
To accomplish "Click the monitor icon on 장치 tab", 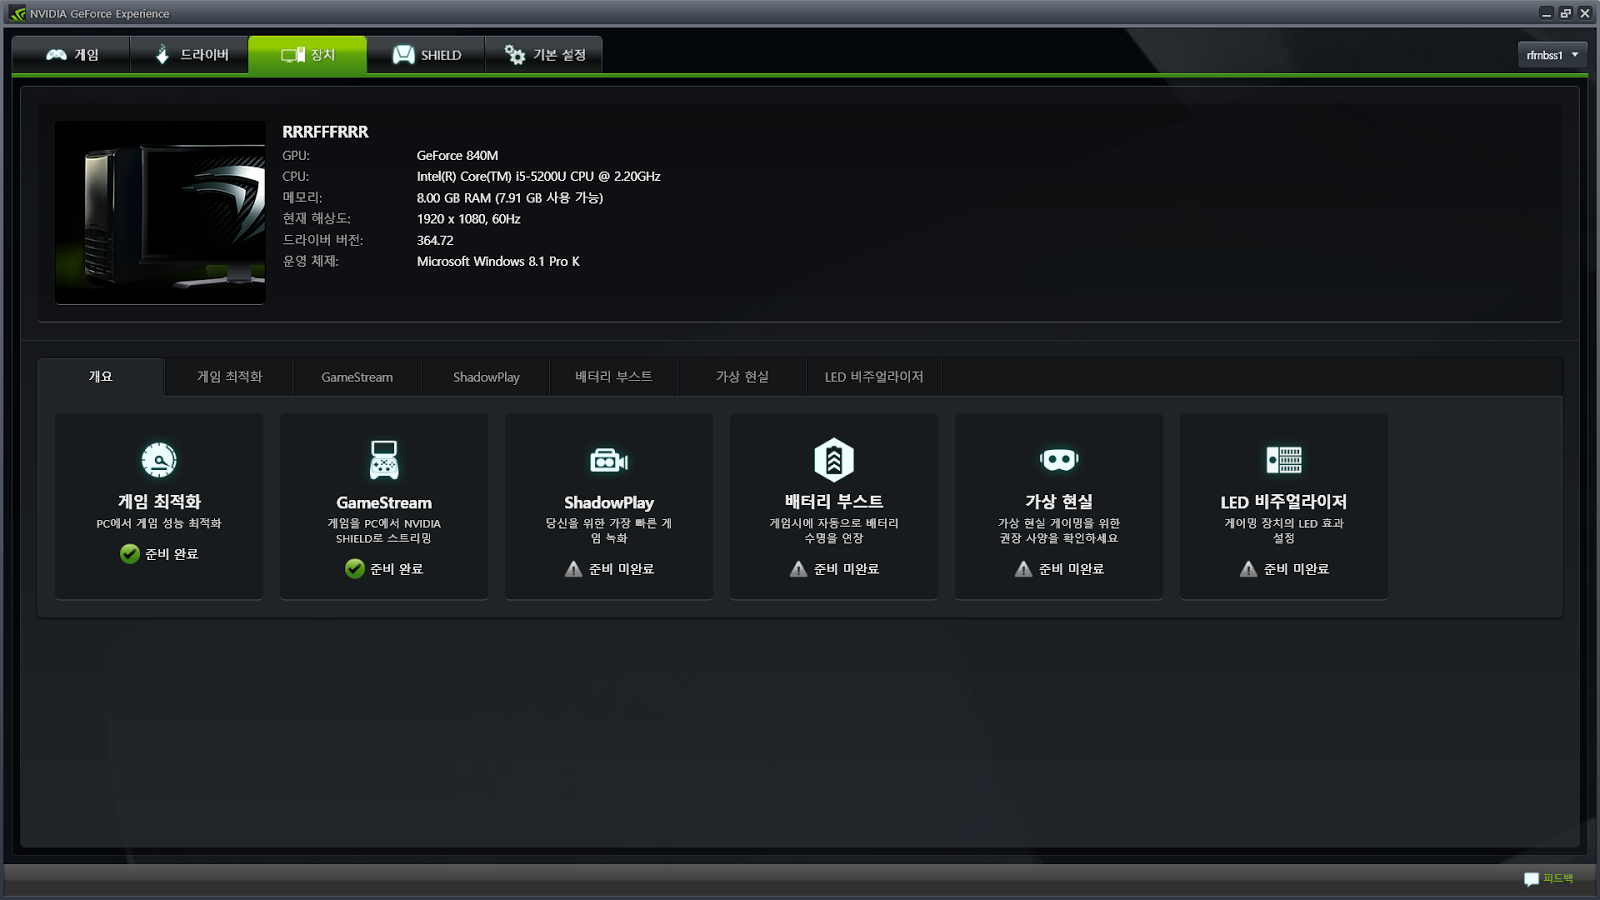I will (x=292, y=55).
